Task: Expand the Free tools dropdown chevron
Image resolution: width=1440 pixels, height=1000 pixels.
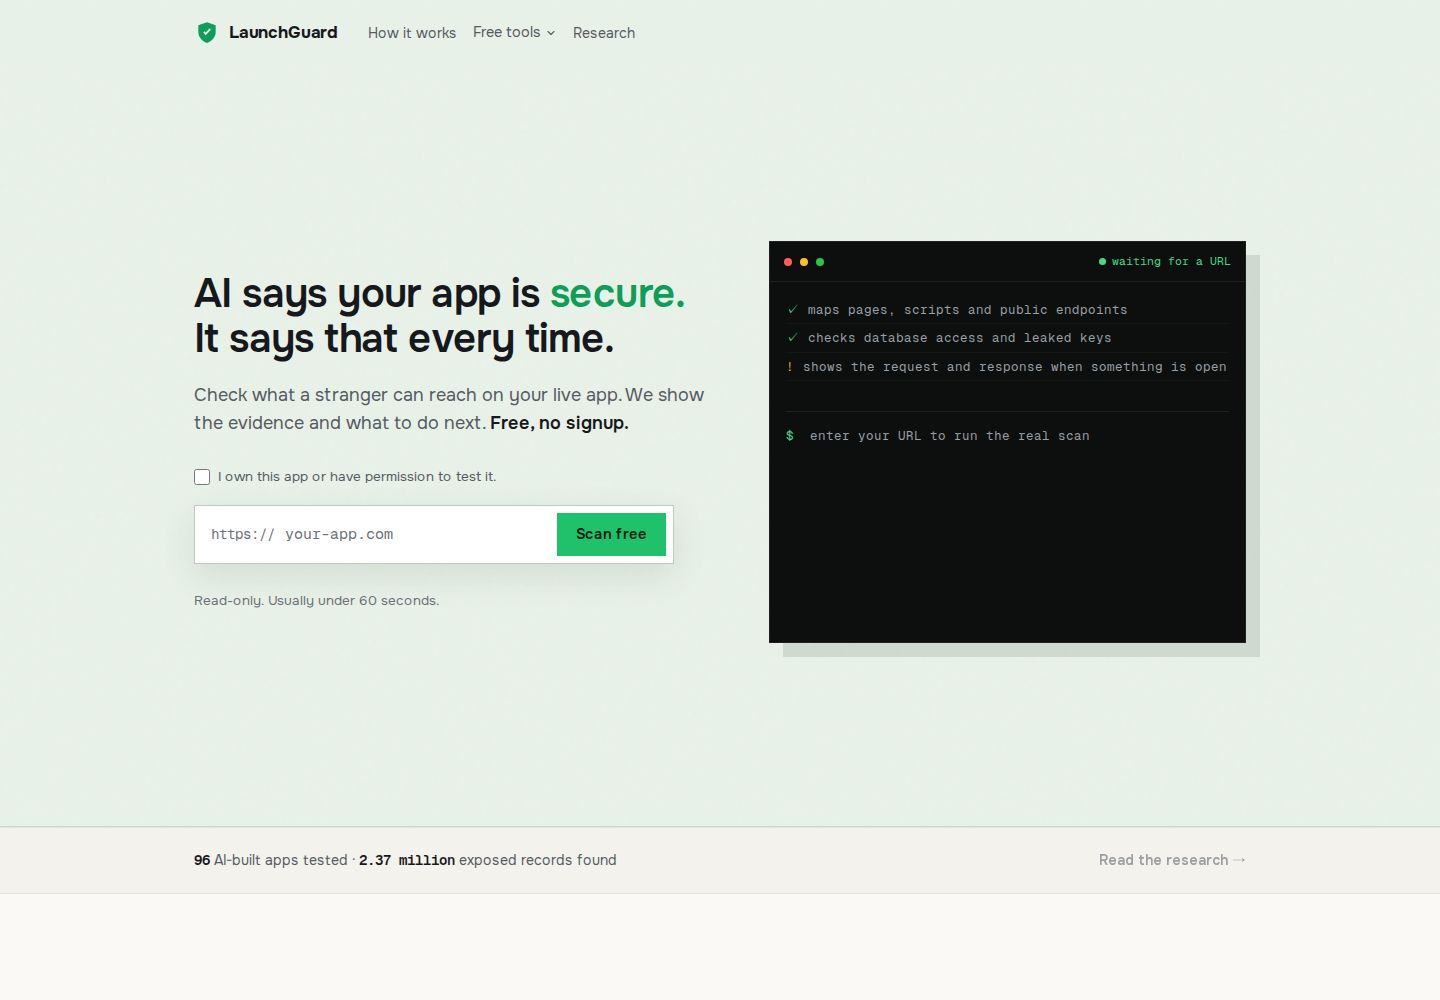Action: 551,33
